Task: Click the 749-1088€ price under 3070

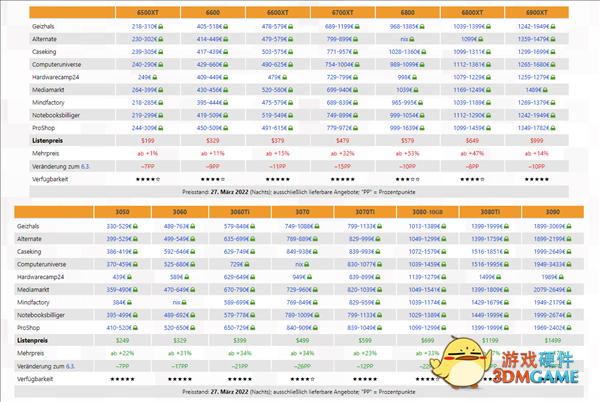Action: (300, 226)
